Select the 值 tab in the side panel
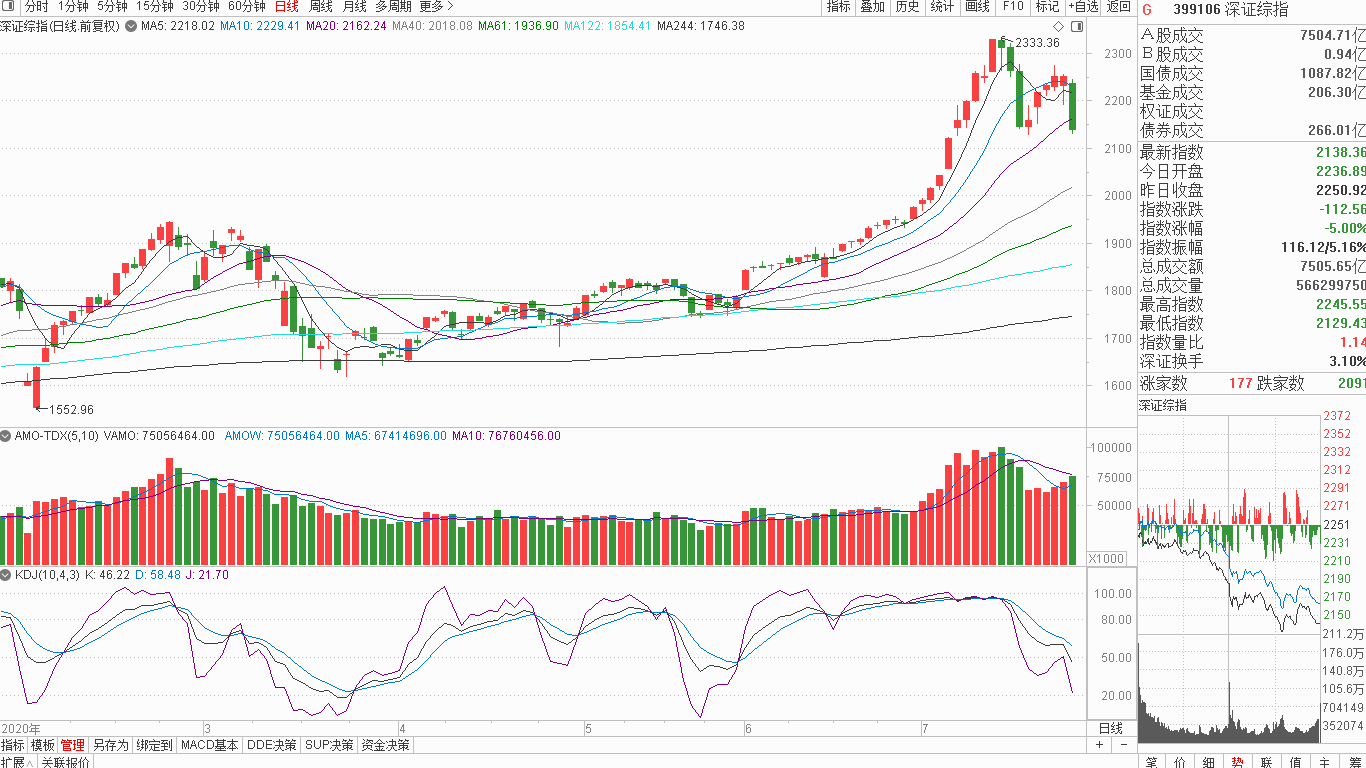Screen dimensions: 1366x768 (1296, 762)
